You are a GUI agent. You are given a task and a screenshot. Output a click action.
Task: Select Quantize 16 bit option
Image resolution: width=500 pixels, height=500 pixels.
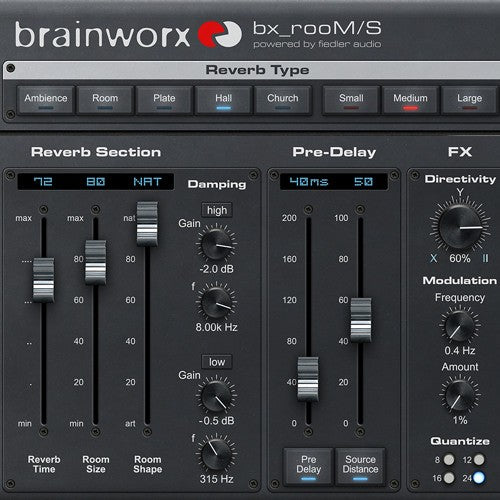coord(449,478)
